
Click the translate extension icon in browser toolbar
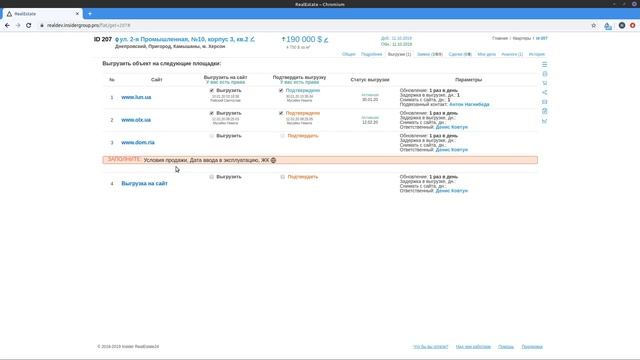[608, 26]
